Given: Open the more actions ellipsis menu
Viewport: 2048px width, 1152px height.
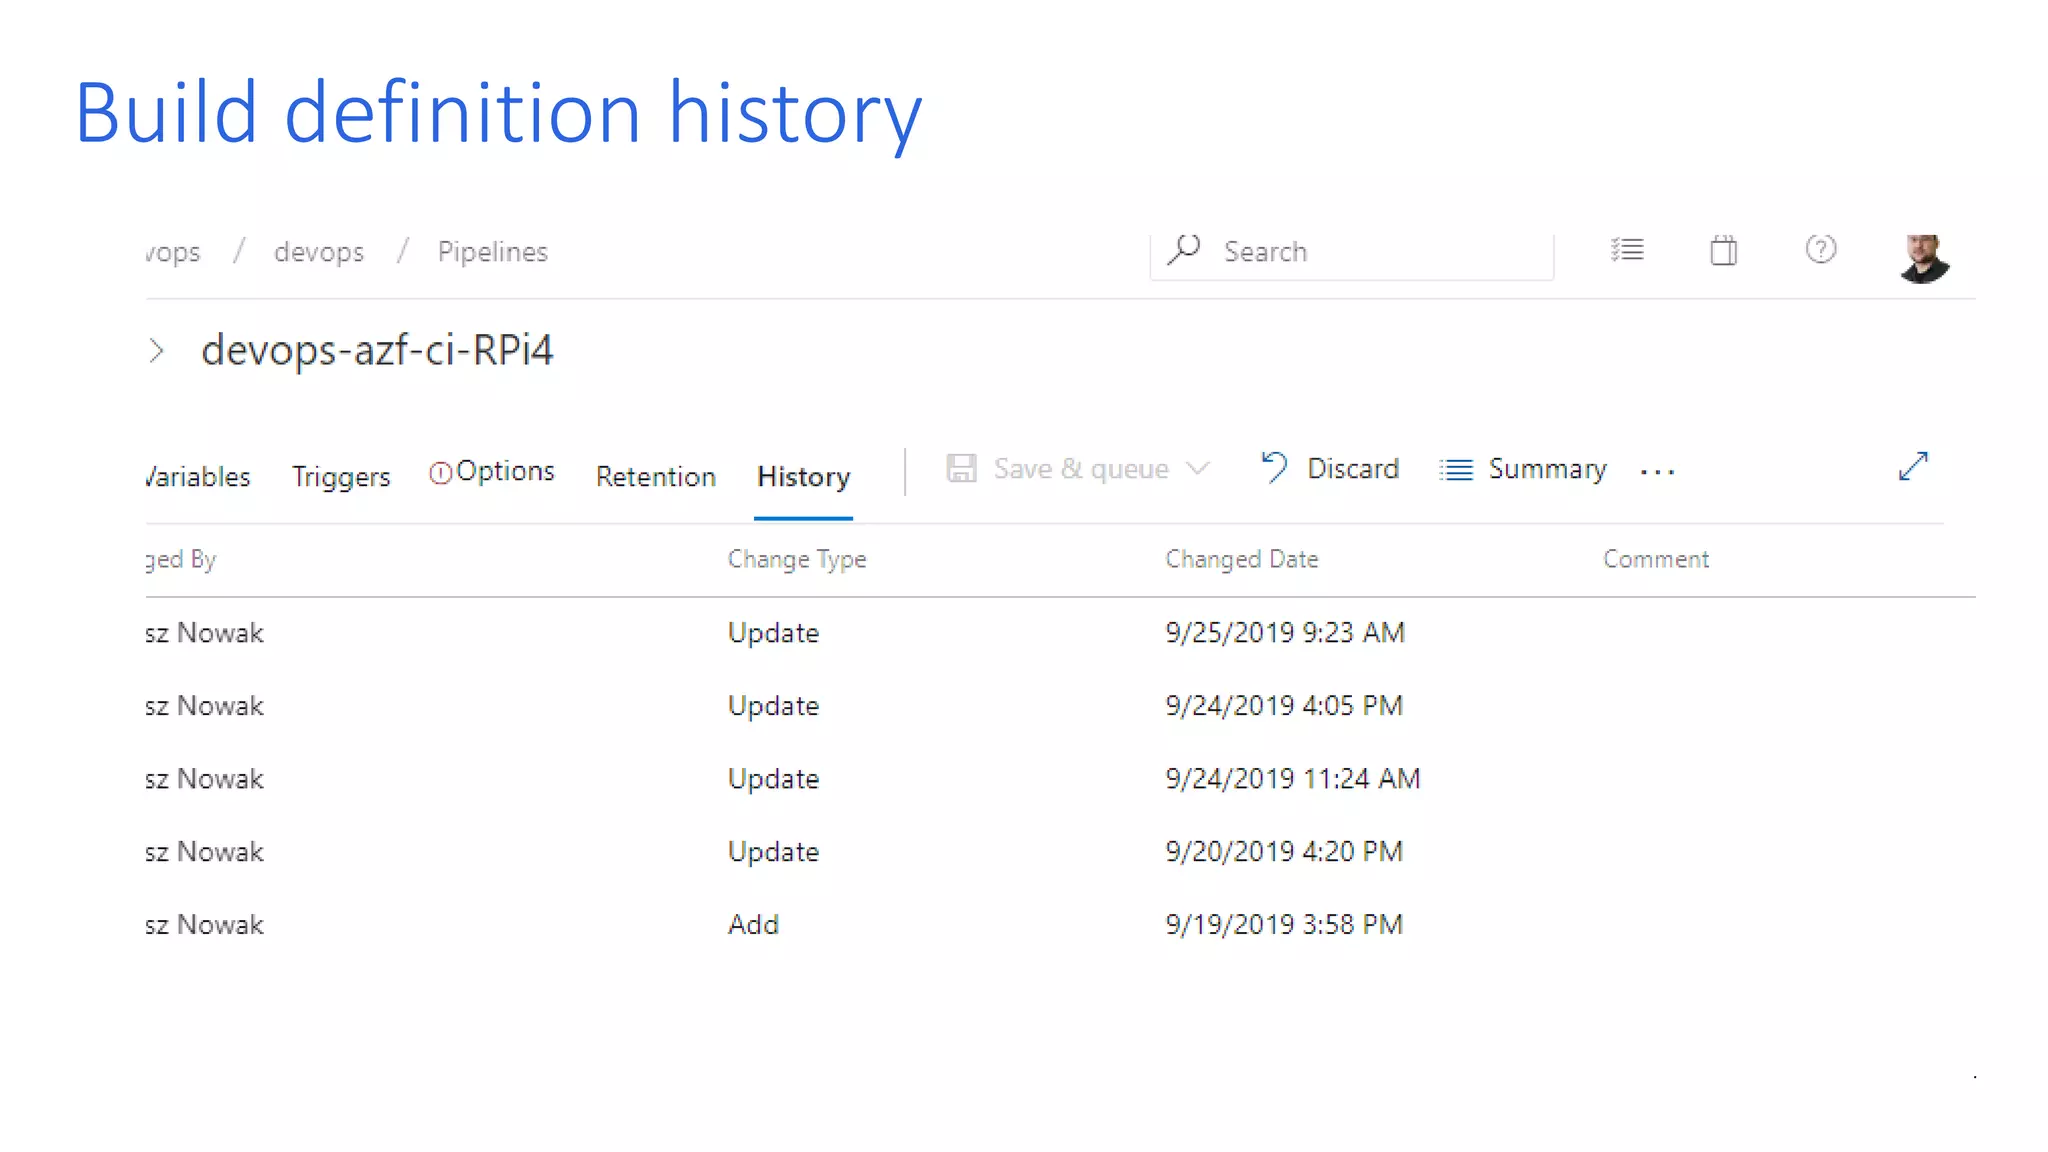Looking at the screenshot, I should click(x=1657, y=471).
